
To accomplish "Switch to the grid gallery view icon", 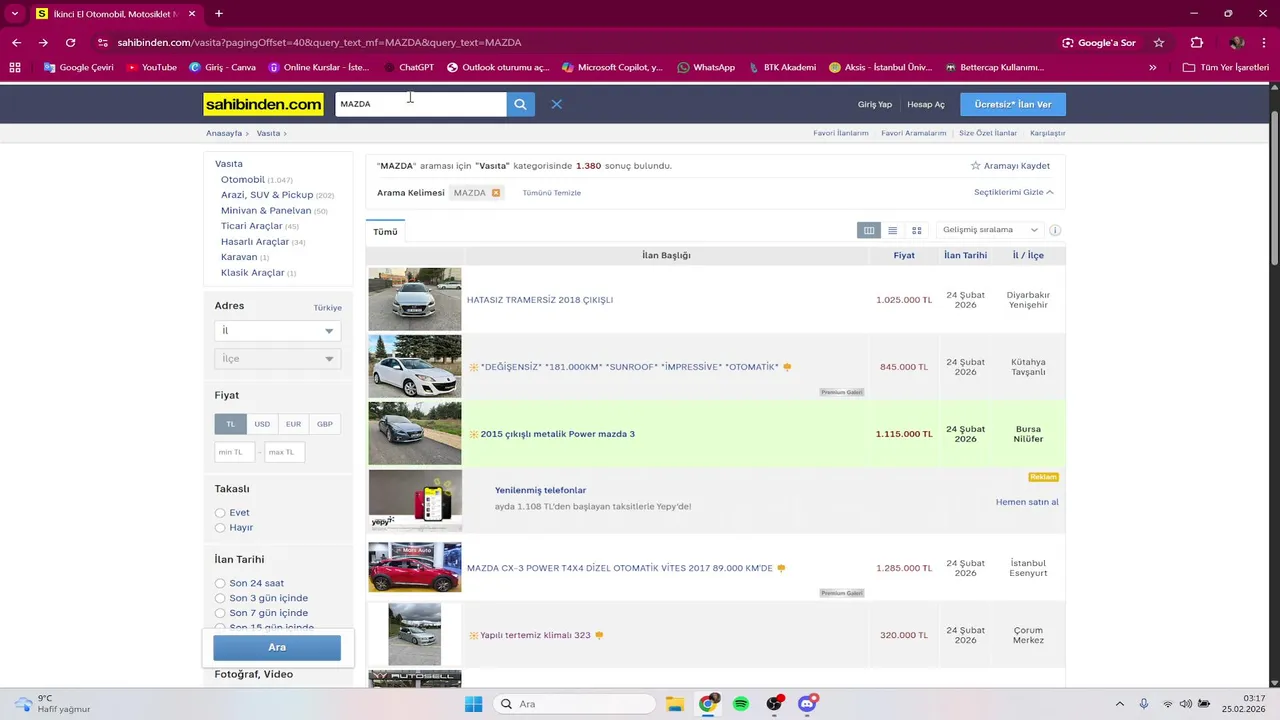I will click(916, 231).
